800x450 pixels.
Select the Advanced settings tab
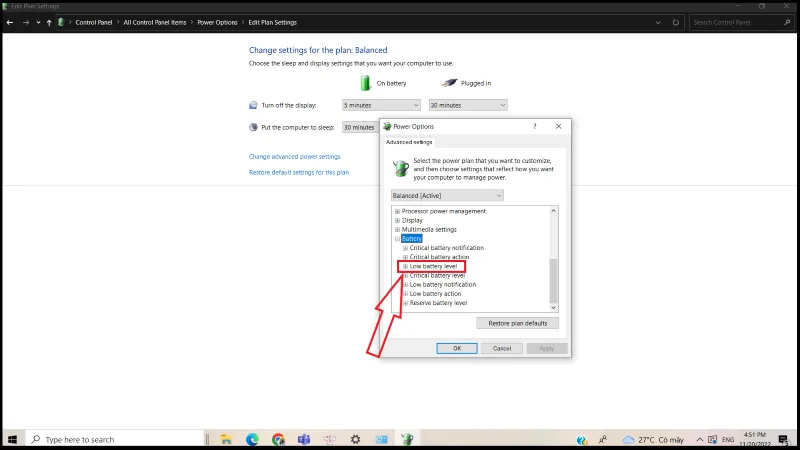pyautogui.click(x=409, y=142)
